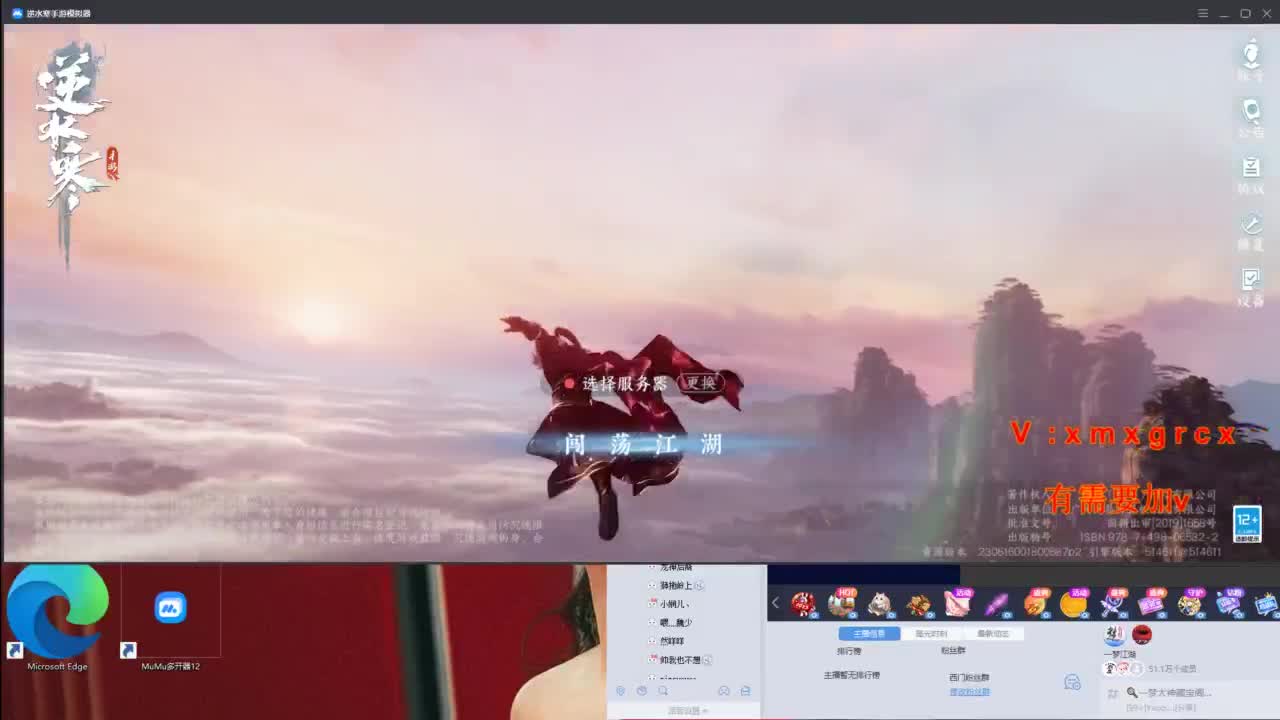
Task: Click the 一梦江湖 name text
Action: pos(1119,654)
